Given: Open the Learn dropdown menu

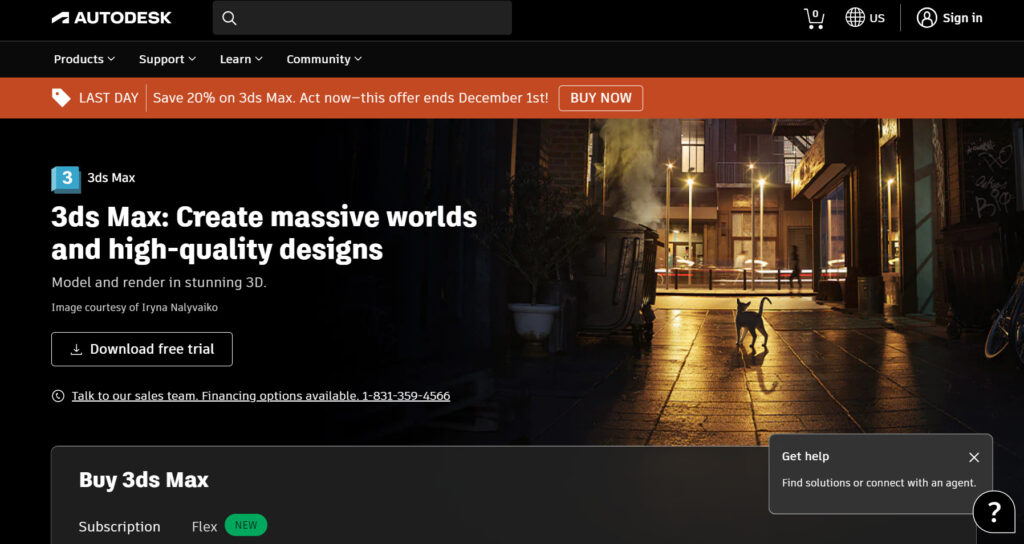Looking at the screenshot, I should [241, 59].
